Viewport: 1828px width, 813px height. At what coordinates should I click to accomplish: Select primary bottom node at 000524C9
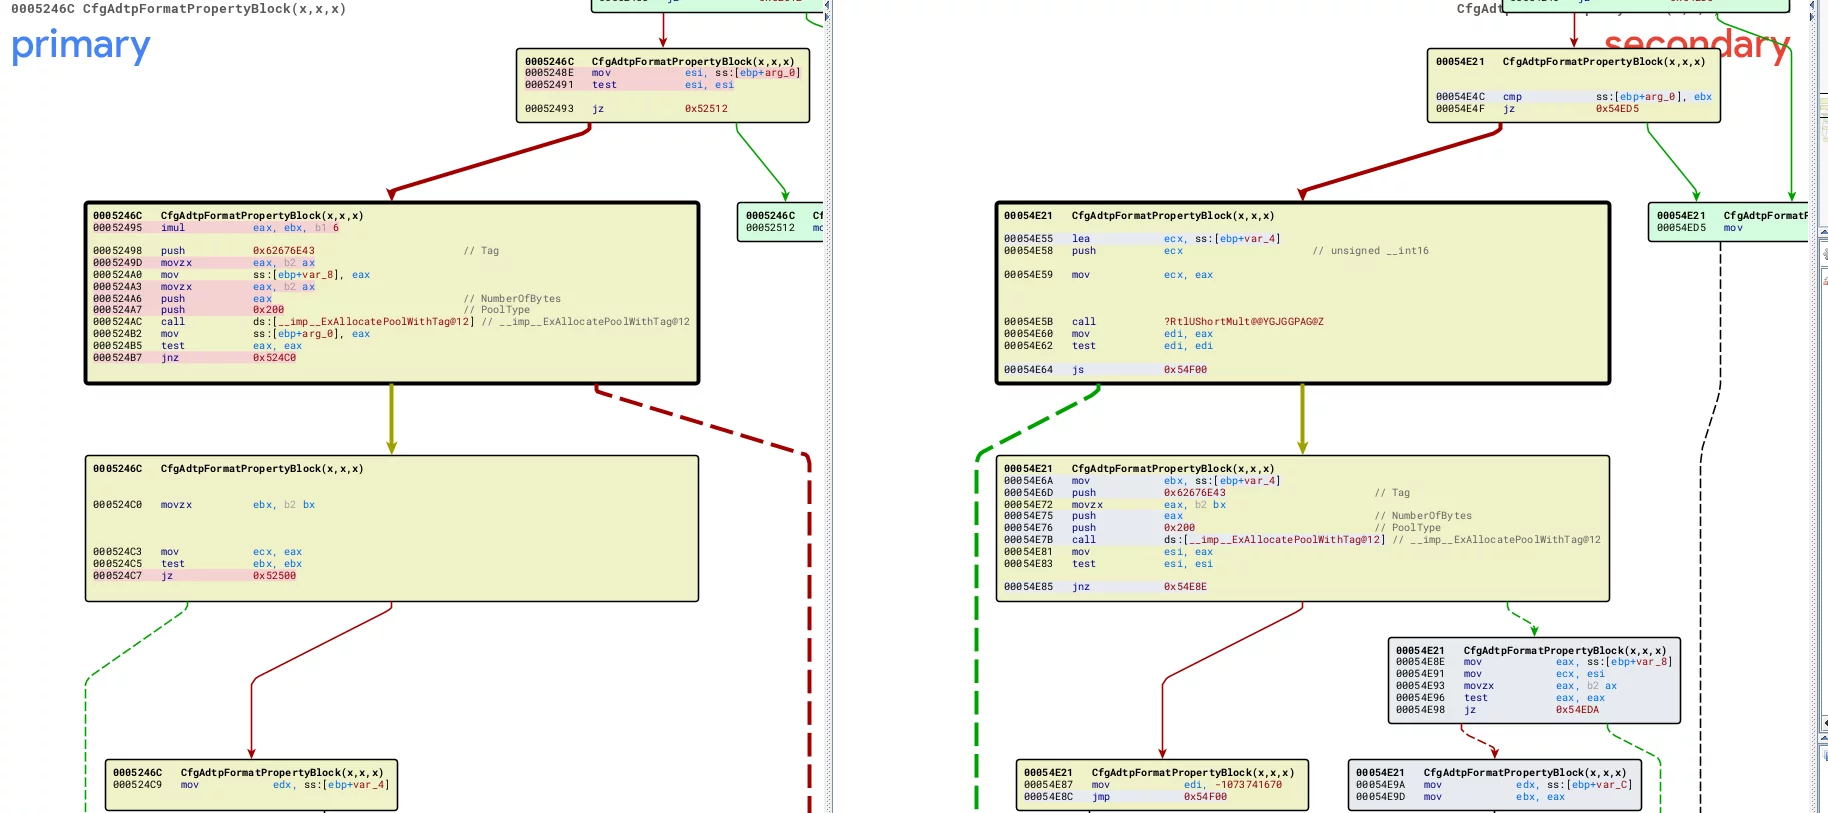tap(251, 785)
